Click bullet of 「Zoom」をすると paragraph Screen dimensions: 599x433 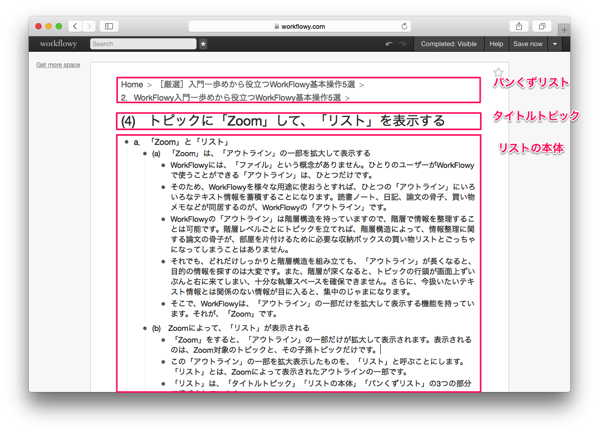(163, 340)
